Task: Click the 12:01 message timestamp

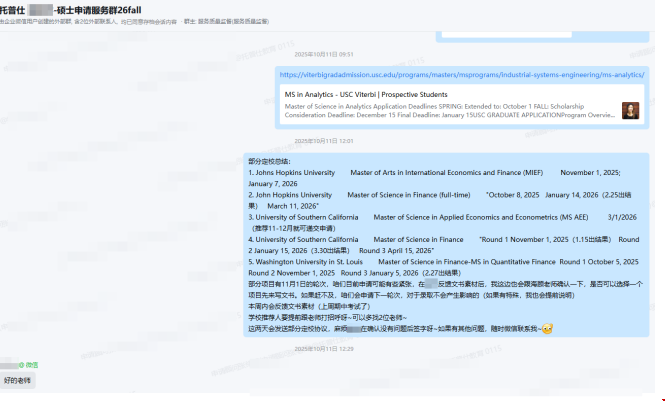Action: 323,142
